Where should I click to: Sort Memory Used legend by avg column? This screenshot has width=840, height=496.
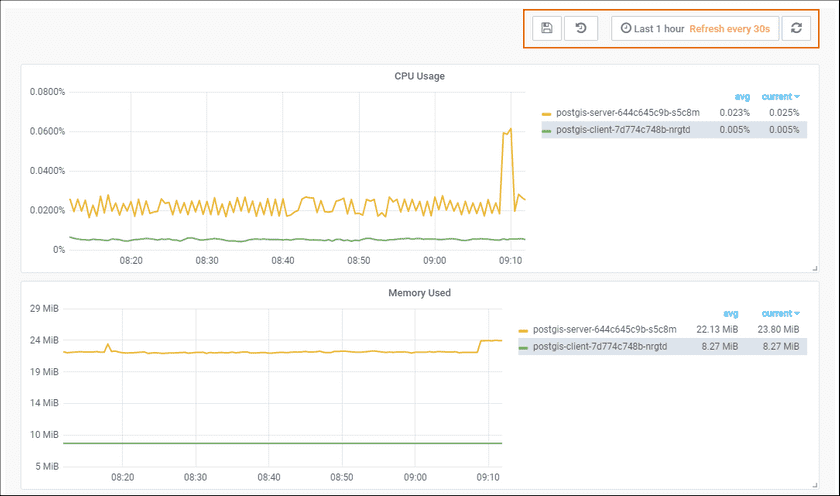click(730, 314)
